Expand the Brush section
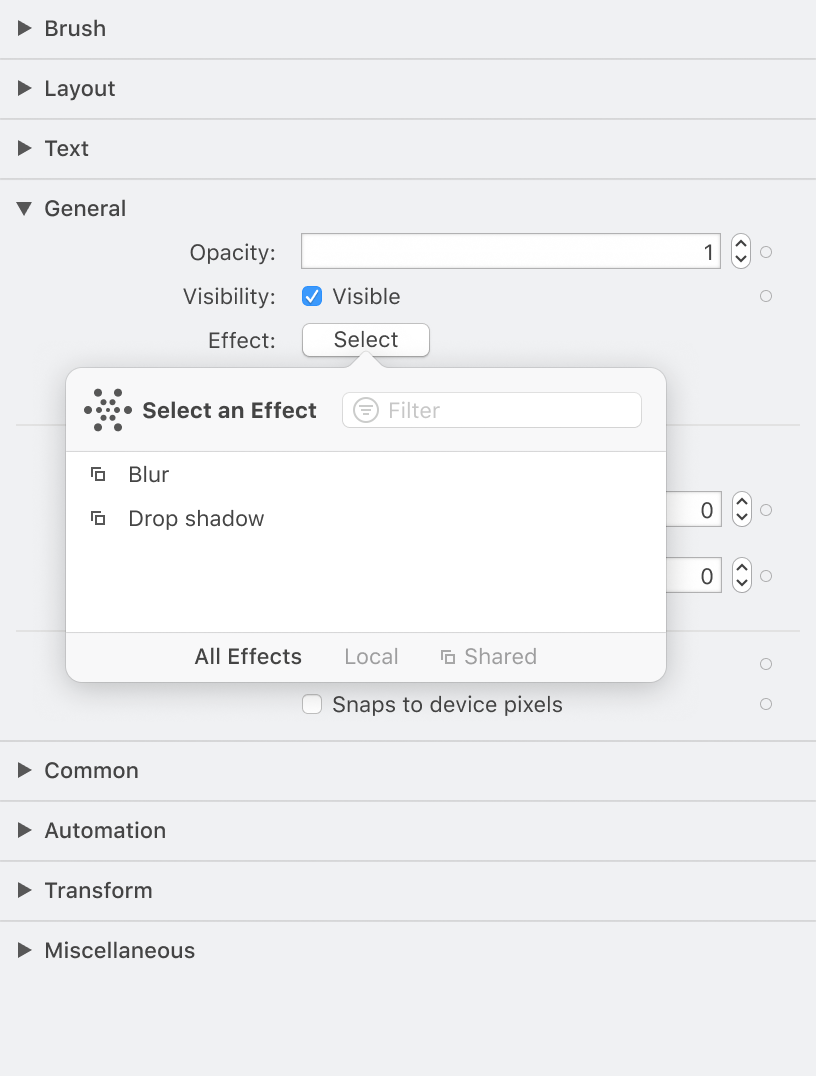 coord(24,28)
